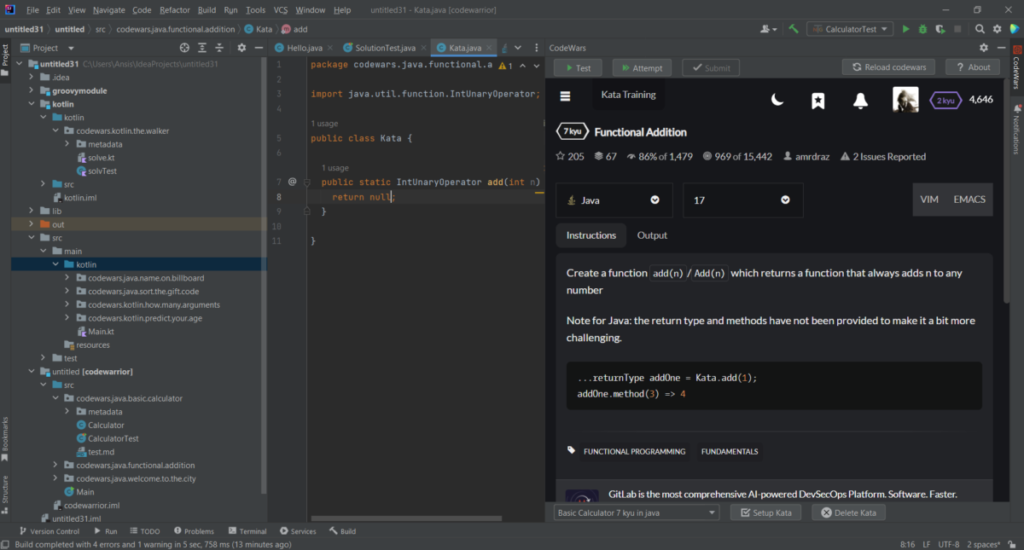Screen dimensions: 1024x550
Task: Collapse all icon in Project panel header
Action: (219, 48)
